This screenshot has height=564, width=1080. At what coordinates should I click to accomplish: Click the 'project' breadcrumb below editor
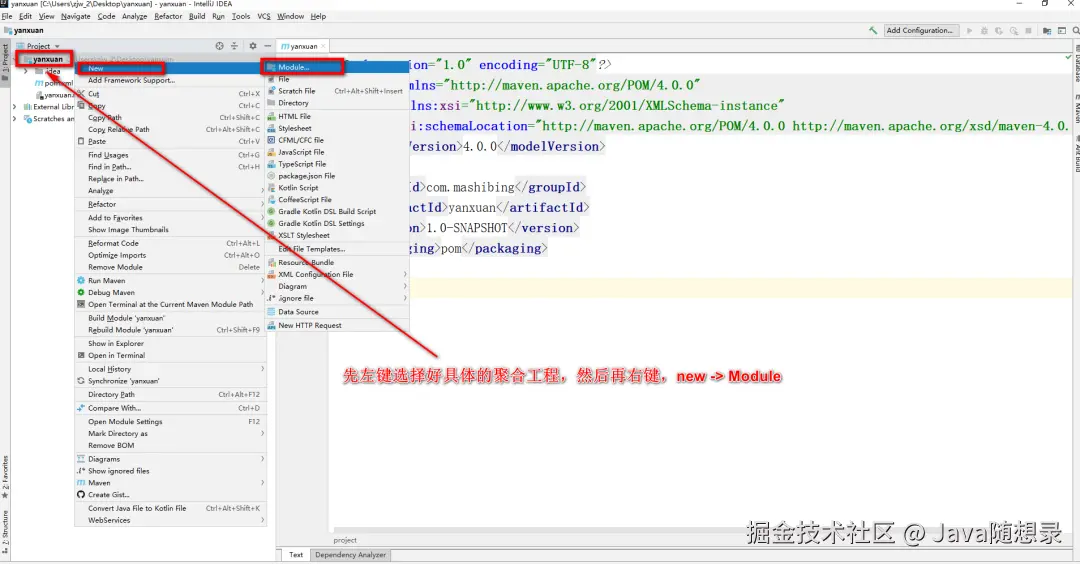(x=345, y=541)
